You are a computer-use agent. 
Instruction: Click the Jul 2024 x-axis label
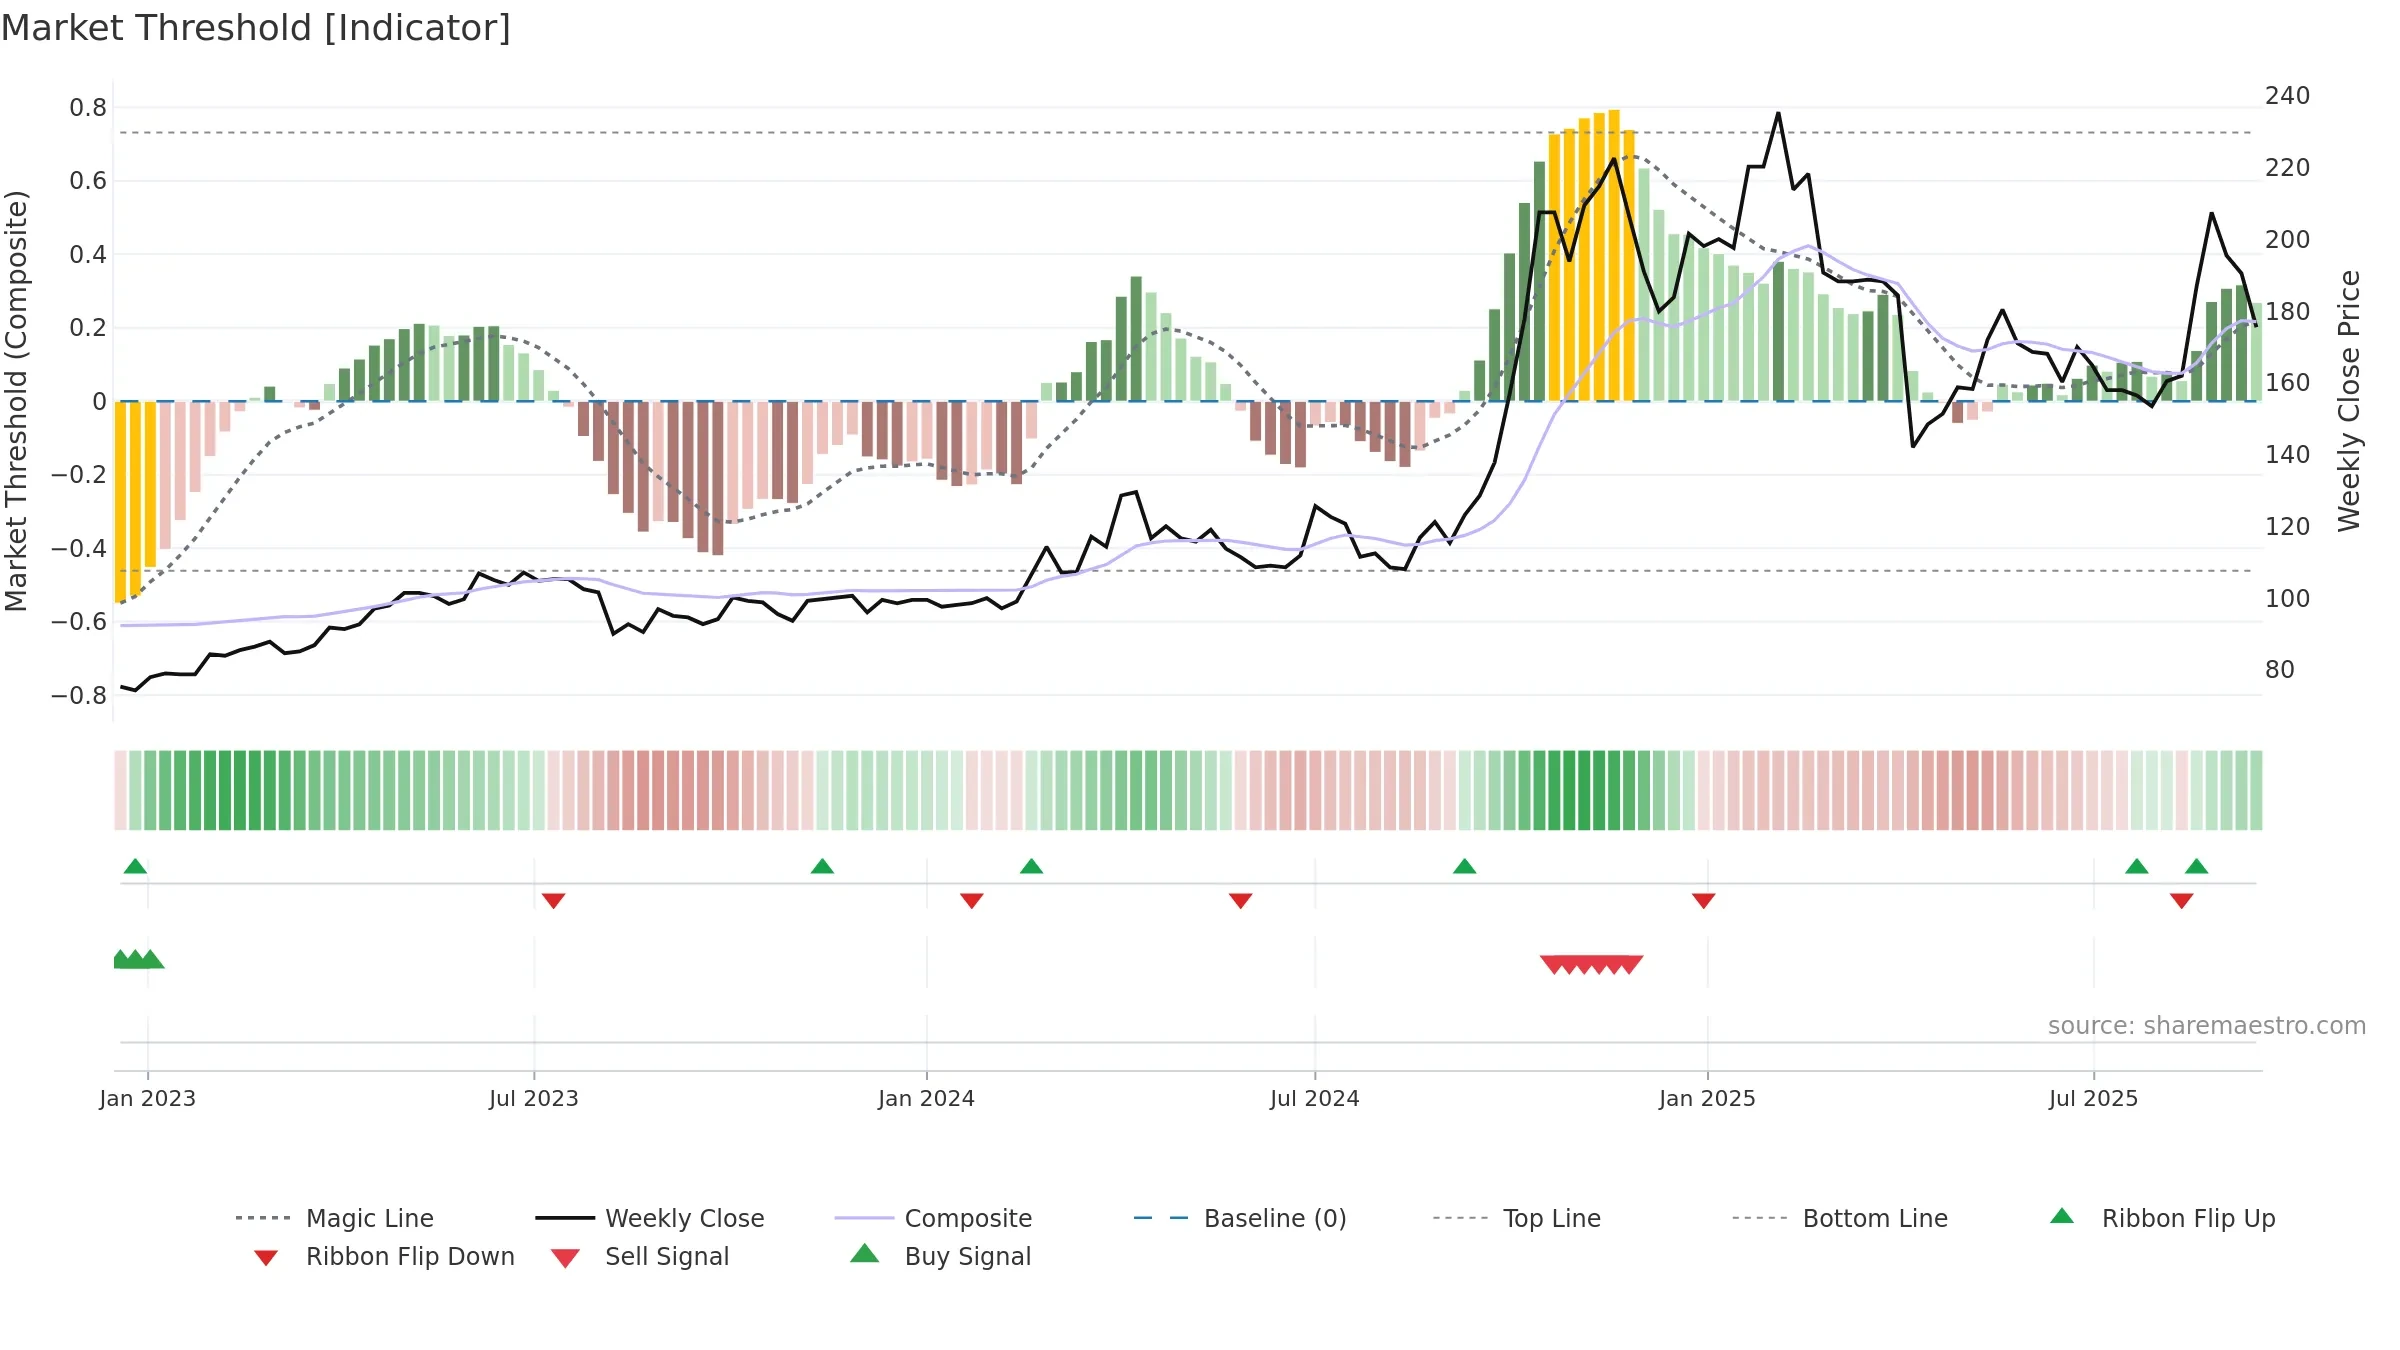point(1315,1098)
